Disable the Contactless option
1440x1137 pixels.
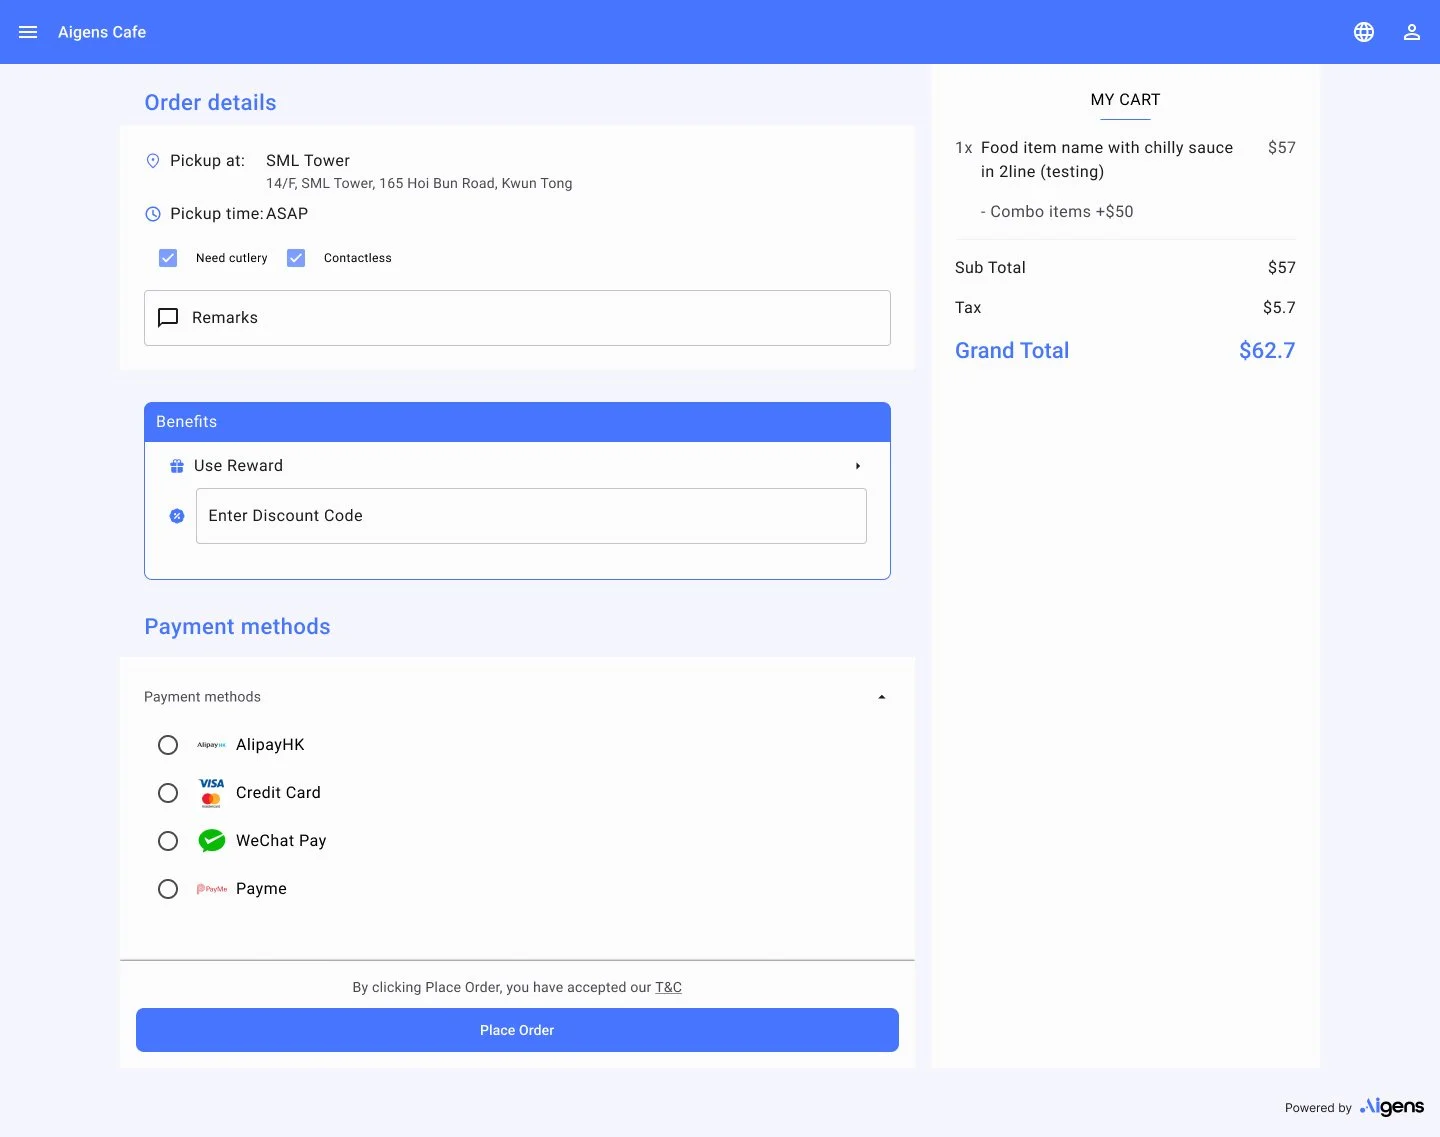pyautogui.click(x=296, y=257)
